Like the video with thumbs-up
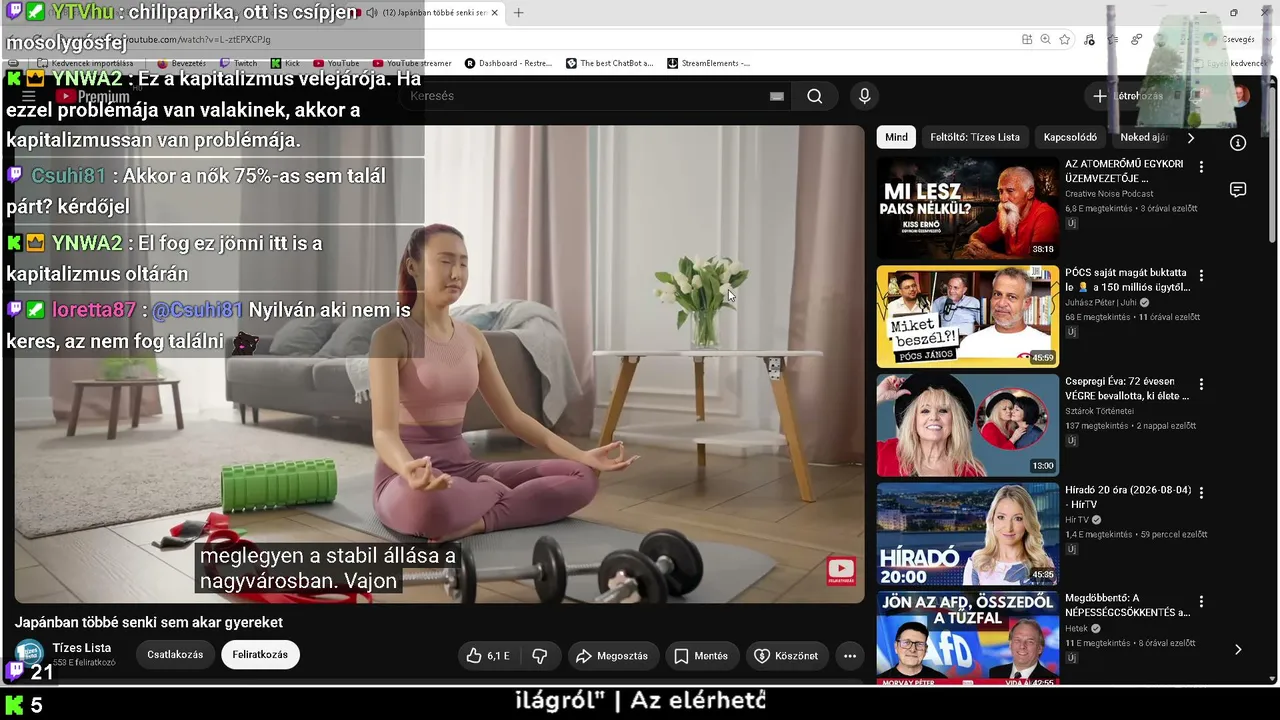1280x720 pixels. [x=488, y=656]
